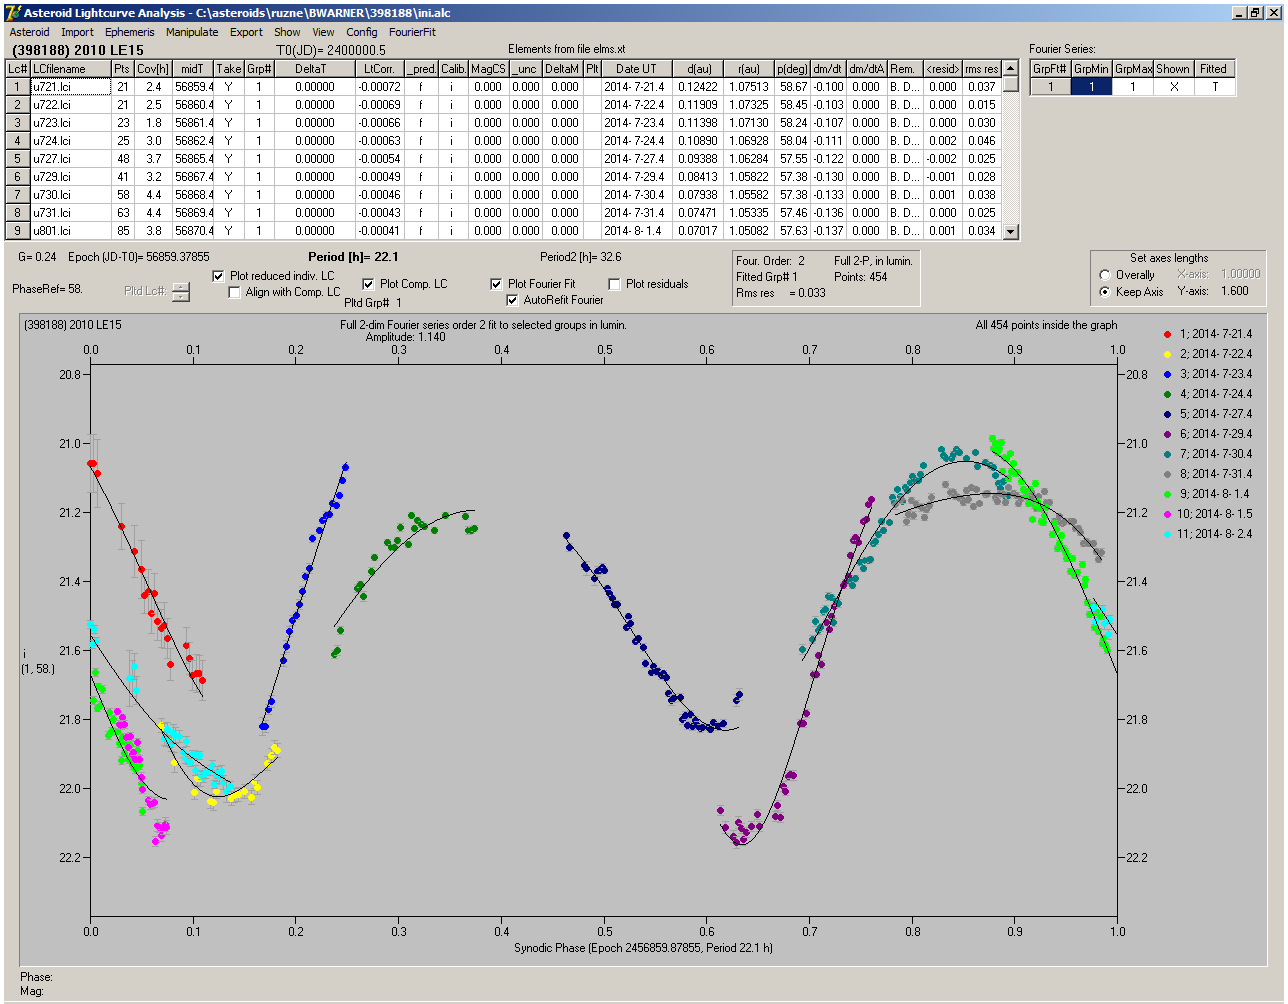Screen dimensions: 1288x1004
Task: Open the View menu
Action: (x=323, y=32)
